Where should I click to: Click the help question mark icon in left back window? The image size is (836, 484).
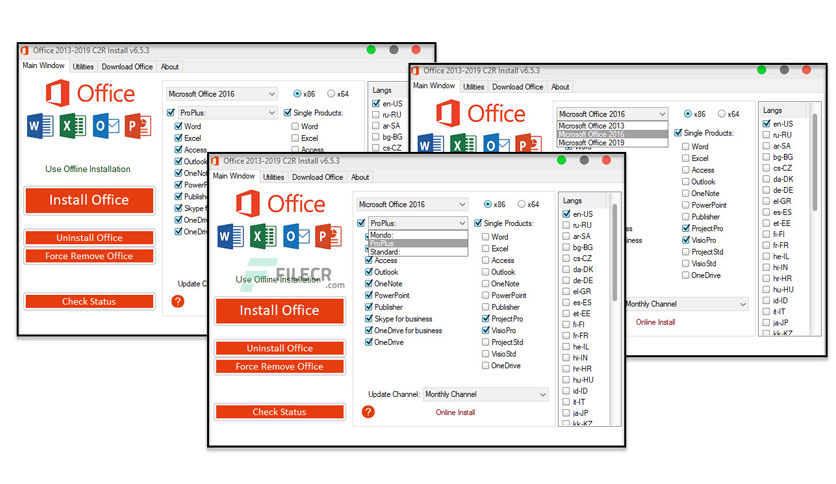[x=178, y=301]
